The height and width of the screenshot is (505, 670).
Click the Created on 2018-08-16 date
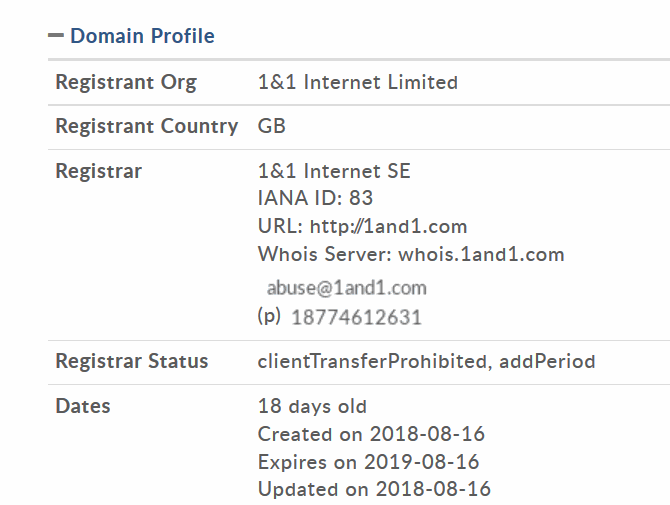pos(371,434)
